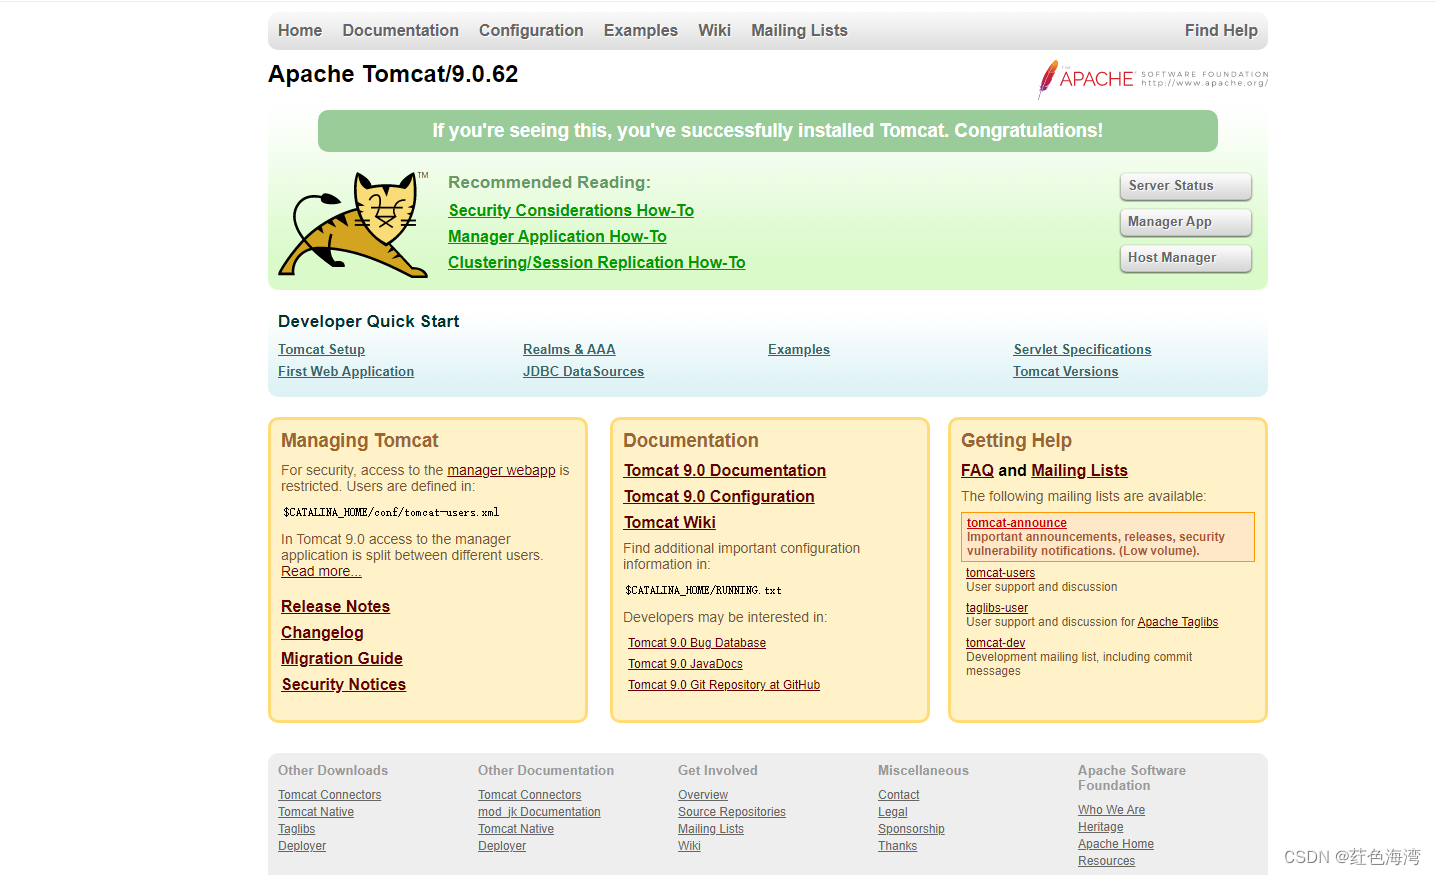Follow the Tomcat Setup quick start link
Image resolution: width=1436 pixels, height=875 pixels.
click(x=321, y=349)
